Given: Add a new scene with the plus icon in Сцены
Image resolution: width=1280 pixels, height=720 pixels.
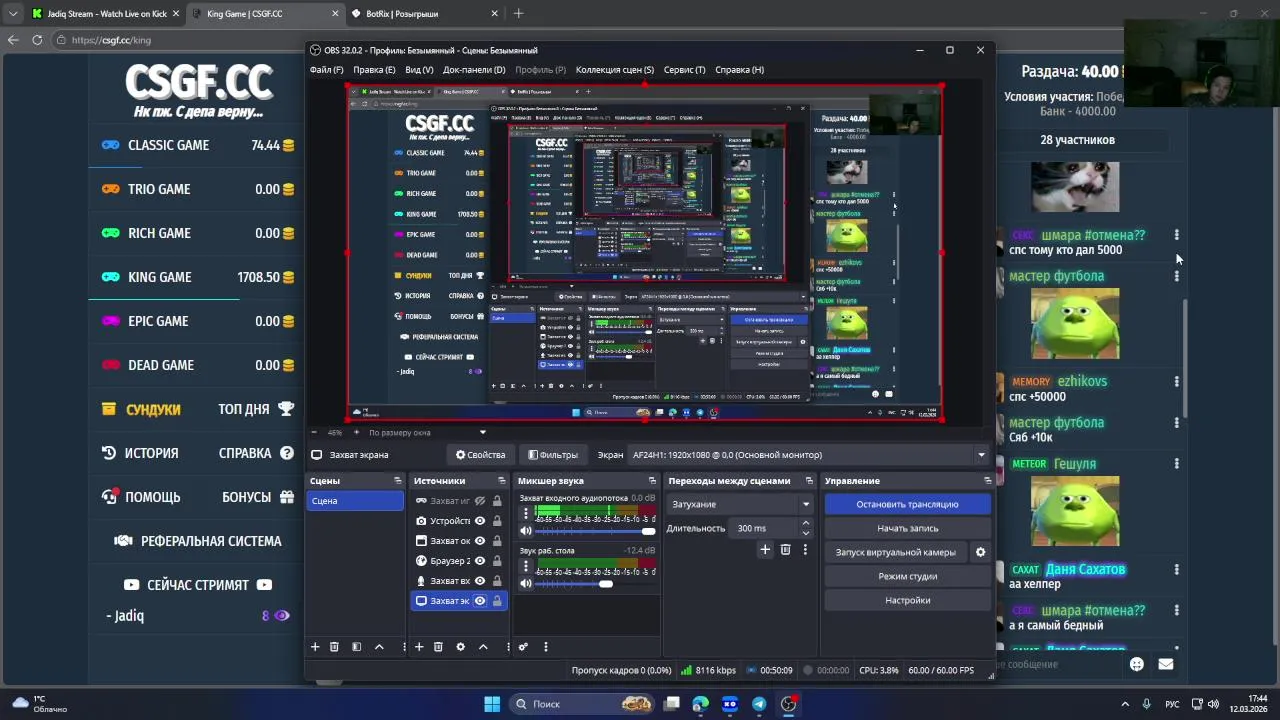Looking at the screenshot, I should pyautogui.click(x=315, y=647).
